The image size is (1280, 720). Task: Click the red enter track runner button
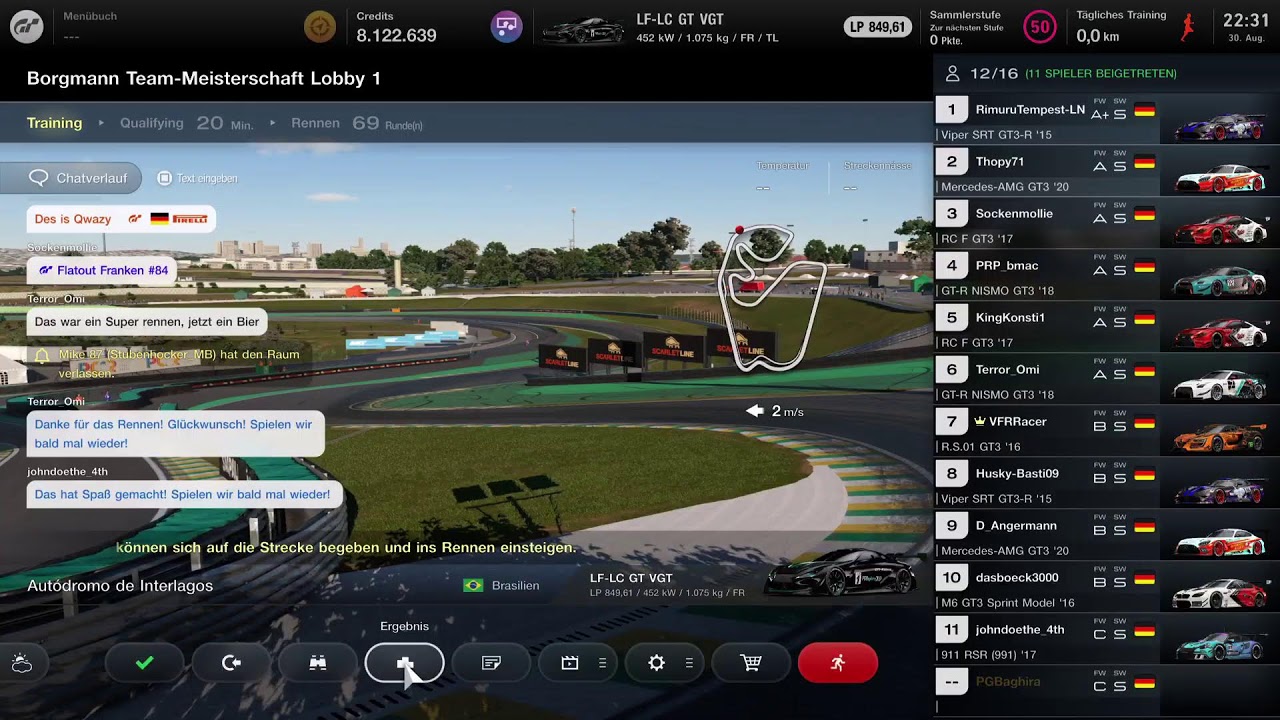pos(838,663)
